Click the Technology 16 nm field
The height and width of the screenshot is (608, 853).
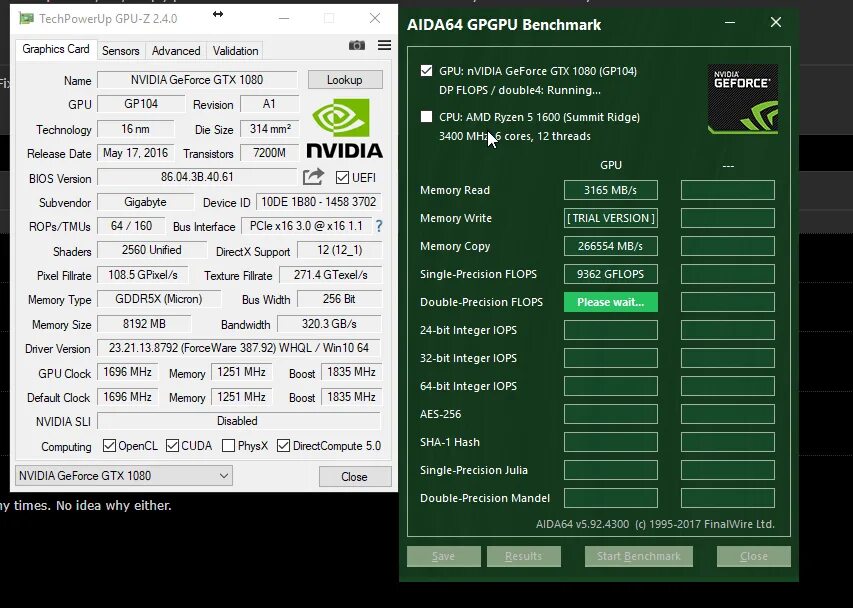[x=135, y=129]
